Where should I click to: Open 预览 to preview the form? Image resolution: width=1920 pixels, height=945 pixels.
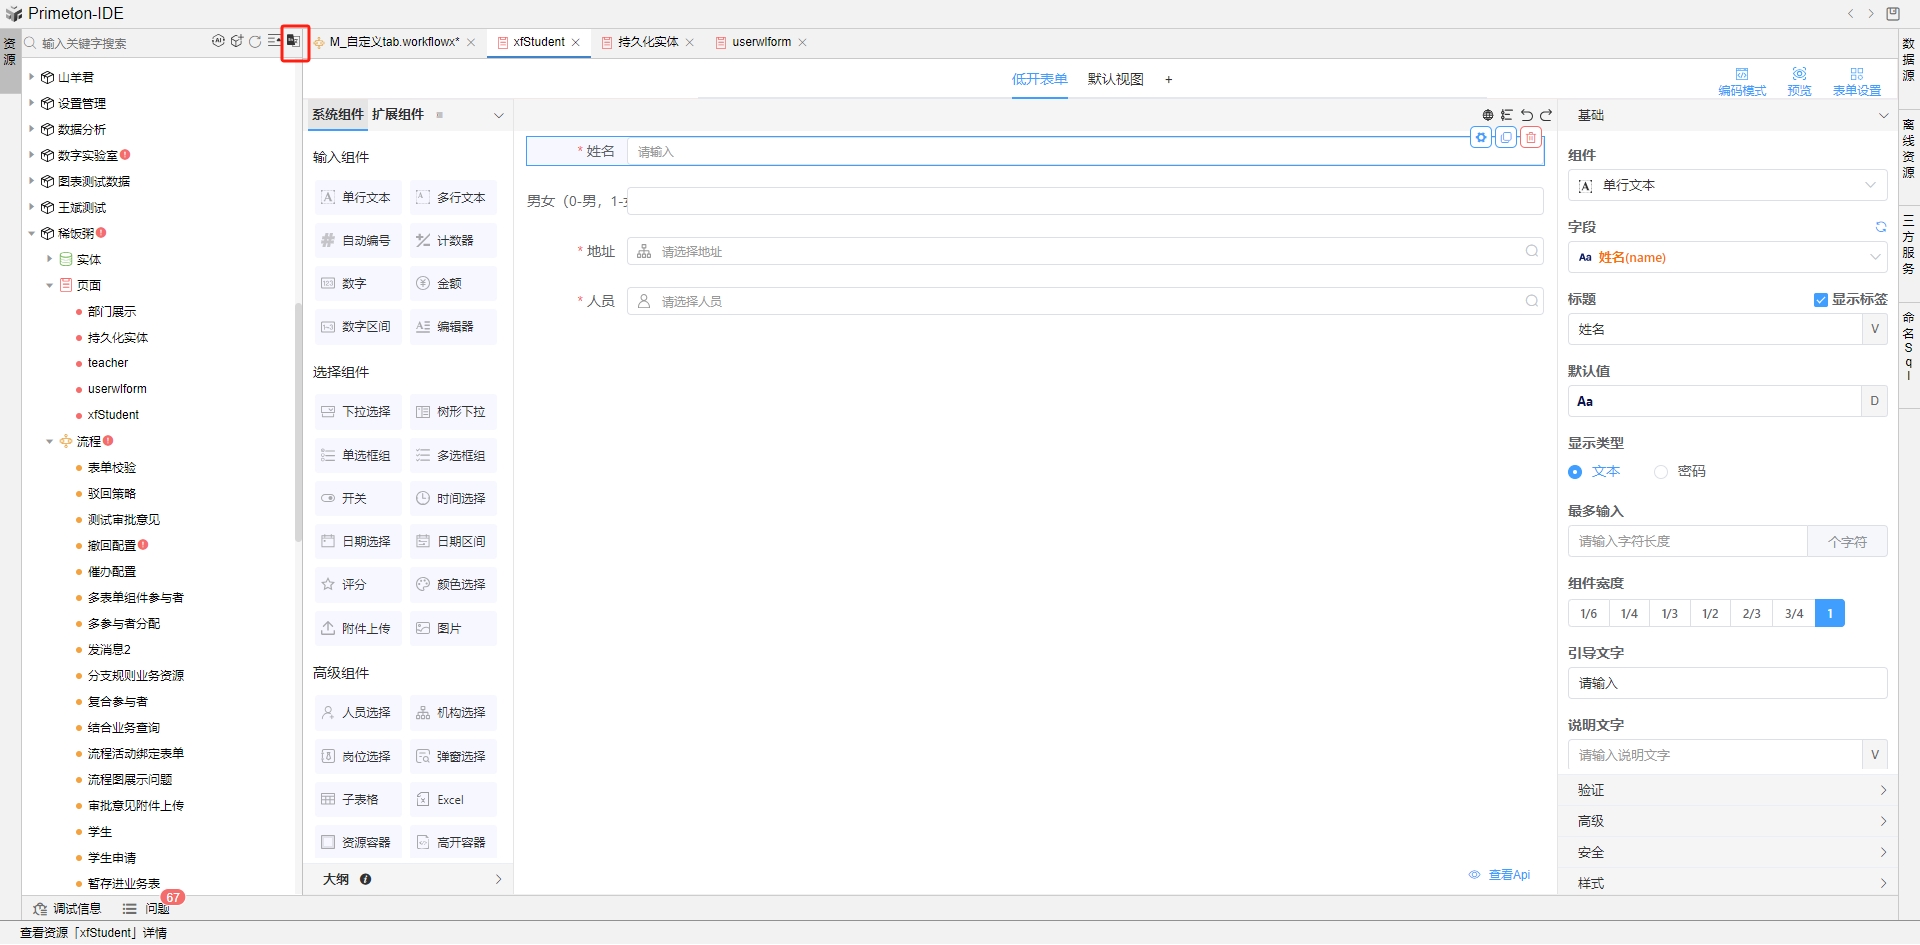tap(1799, 80)
